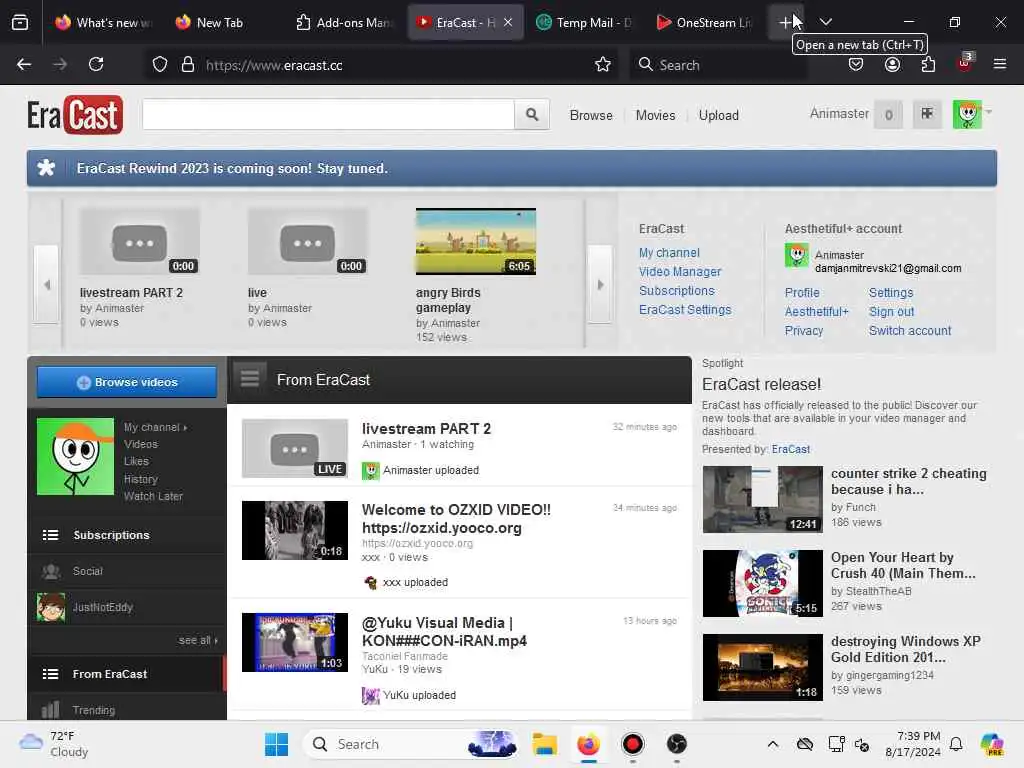Image resolution: width=1024 pixels, height=768 pixels.
Task: Select History in sidebar
Action: coord(141,479)
